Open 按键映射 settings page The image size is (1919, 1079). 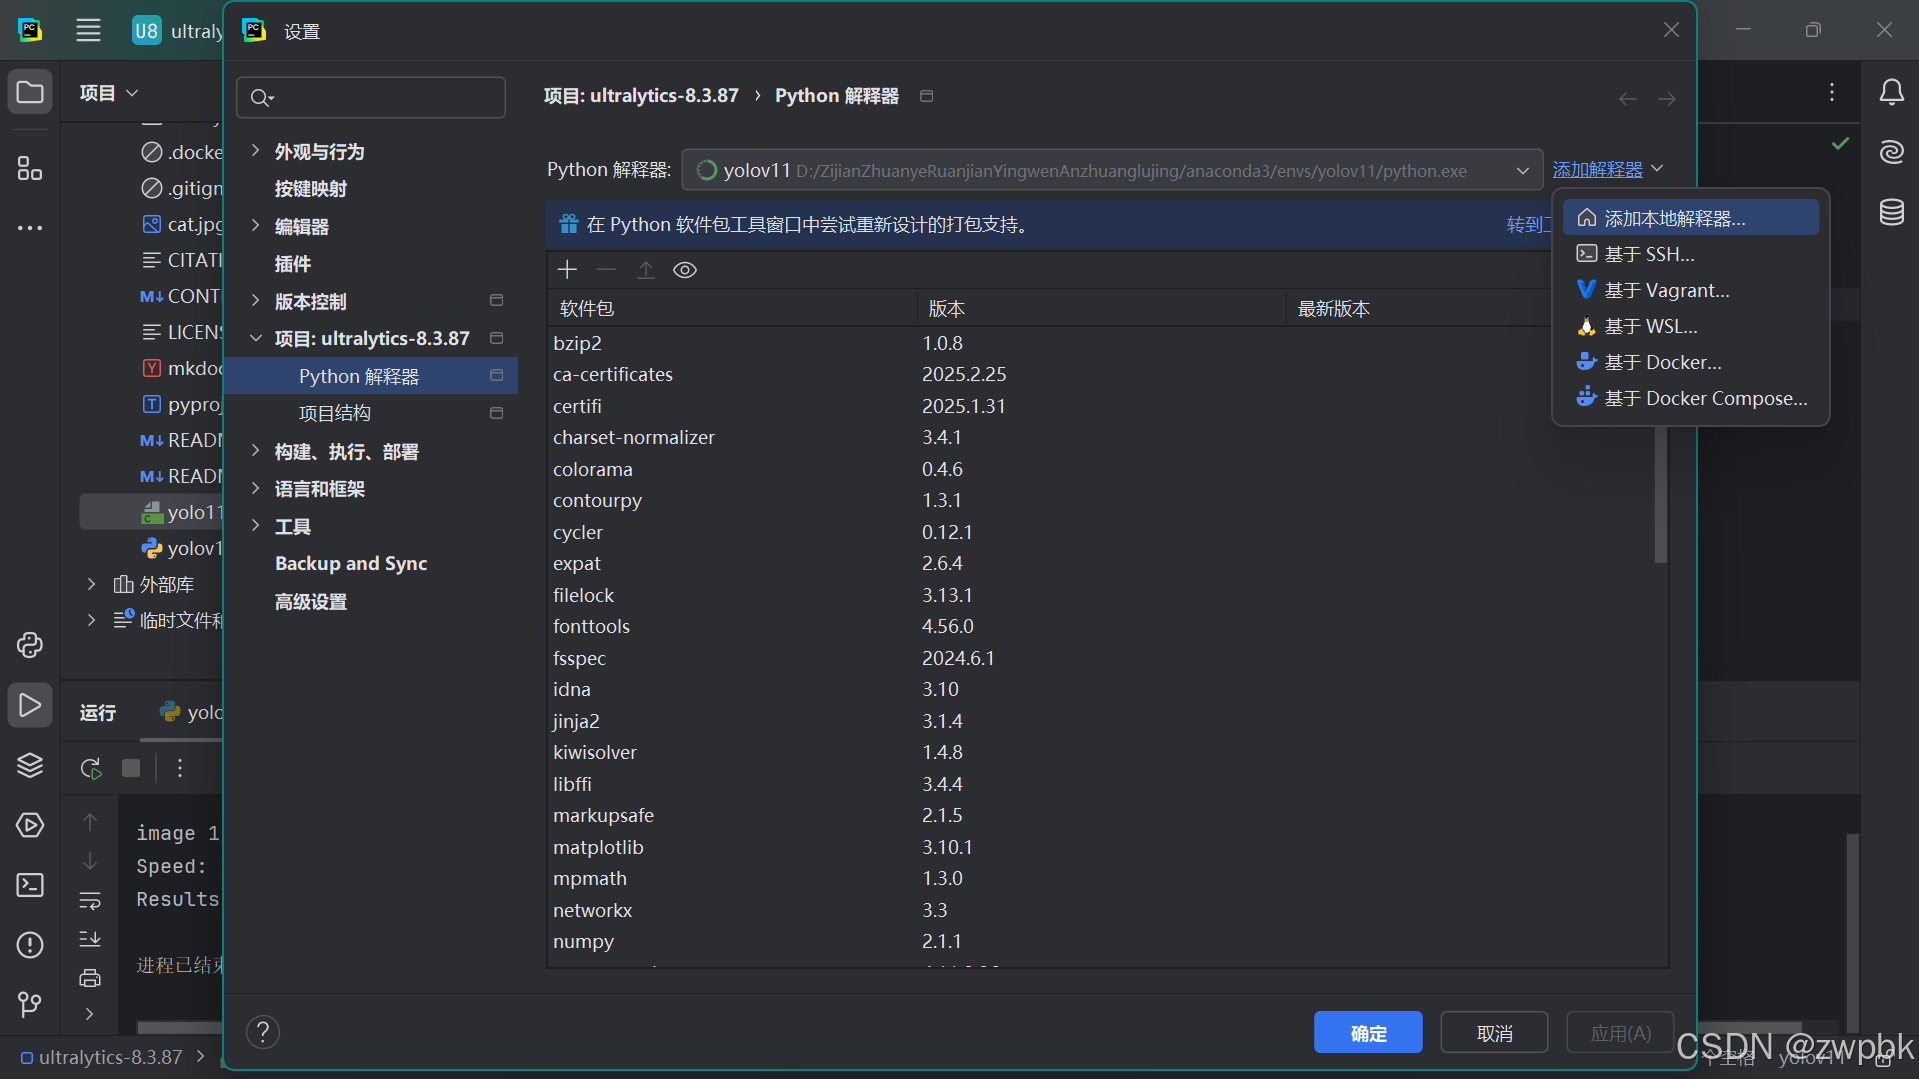point(311,189)
